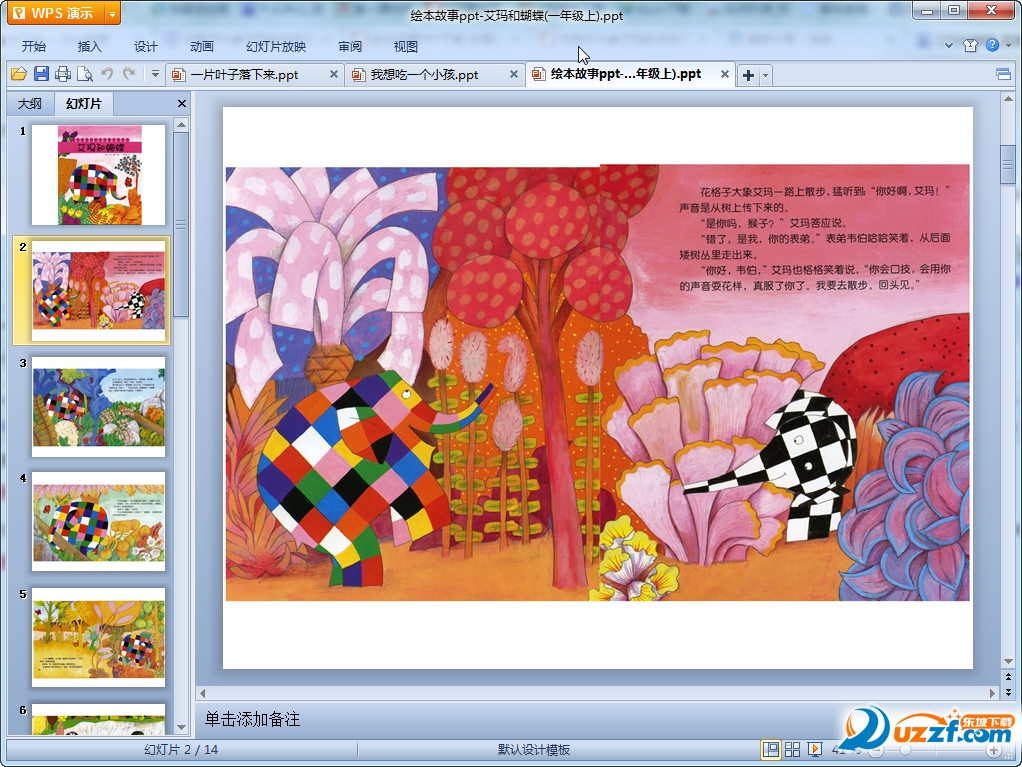This screenshot has width=1022, height=767.
Task: Click the main editor vertical scrollbar thumb
Action: [x=1008, y=163]
